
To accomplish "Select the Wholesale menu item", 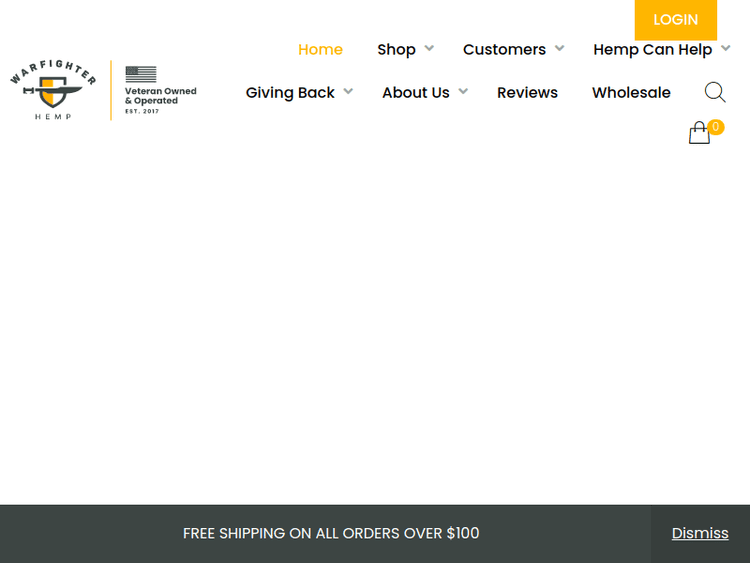I will pyautogui.click(x=631, y=92).
